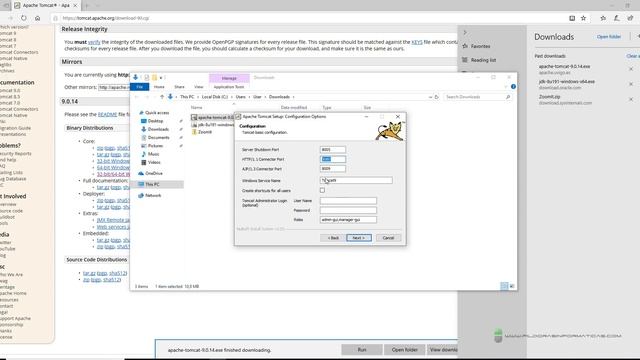Image resolution: width=640 pixels, height=360 pixels.
Task: Click browser refresh icon
Action: click(24, 18)
